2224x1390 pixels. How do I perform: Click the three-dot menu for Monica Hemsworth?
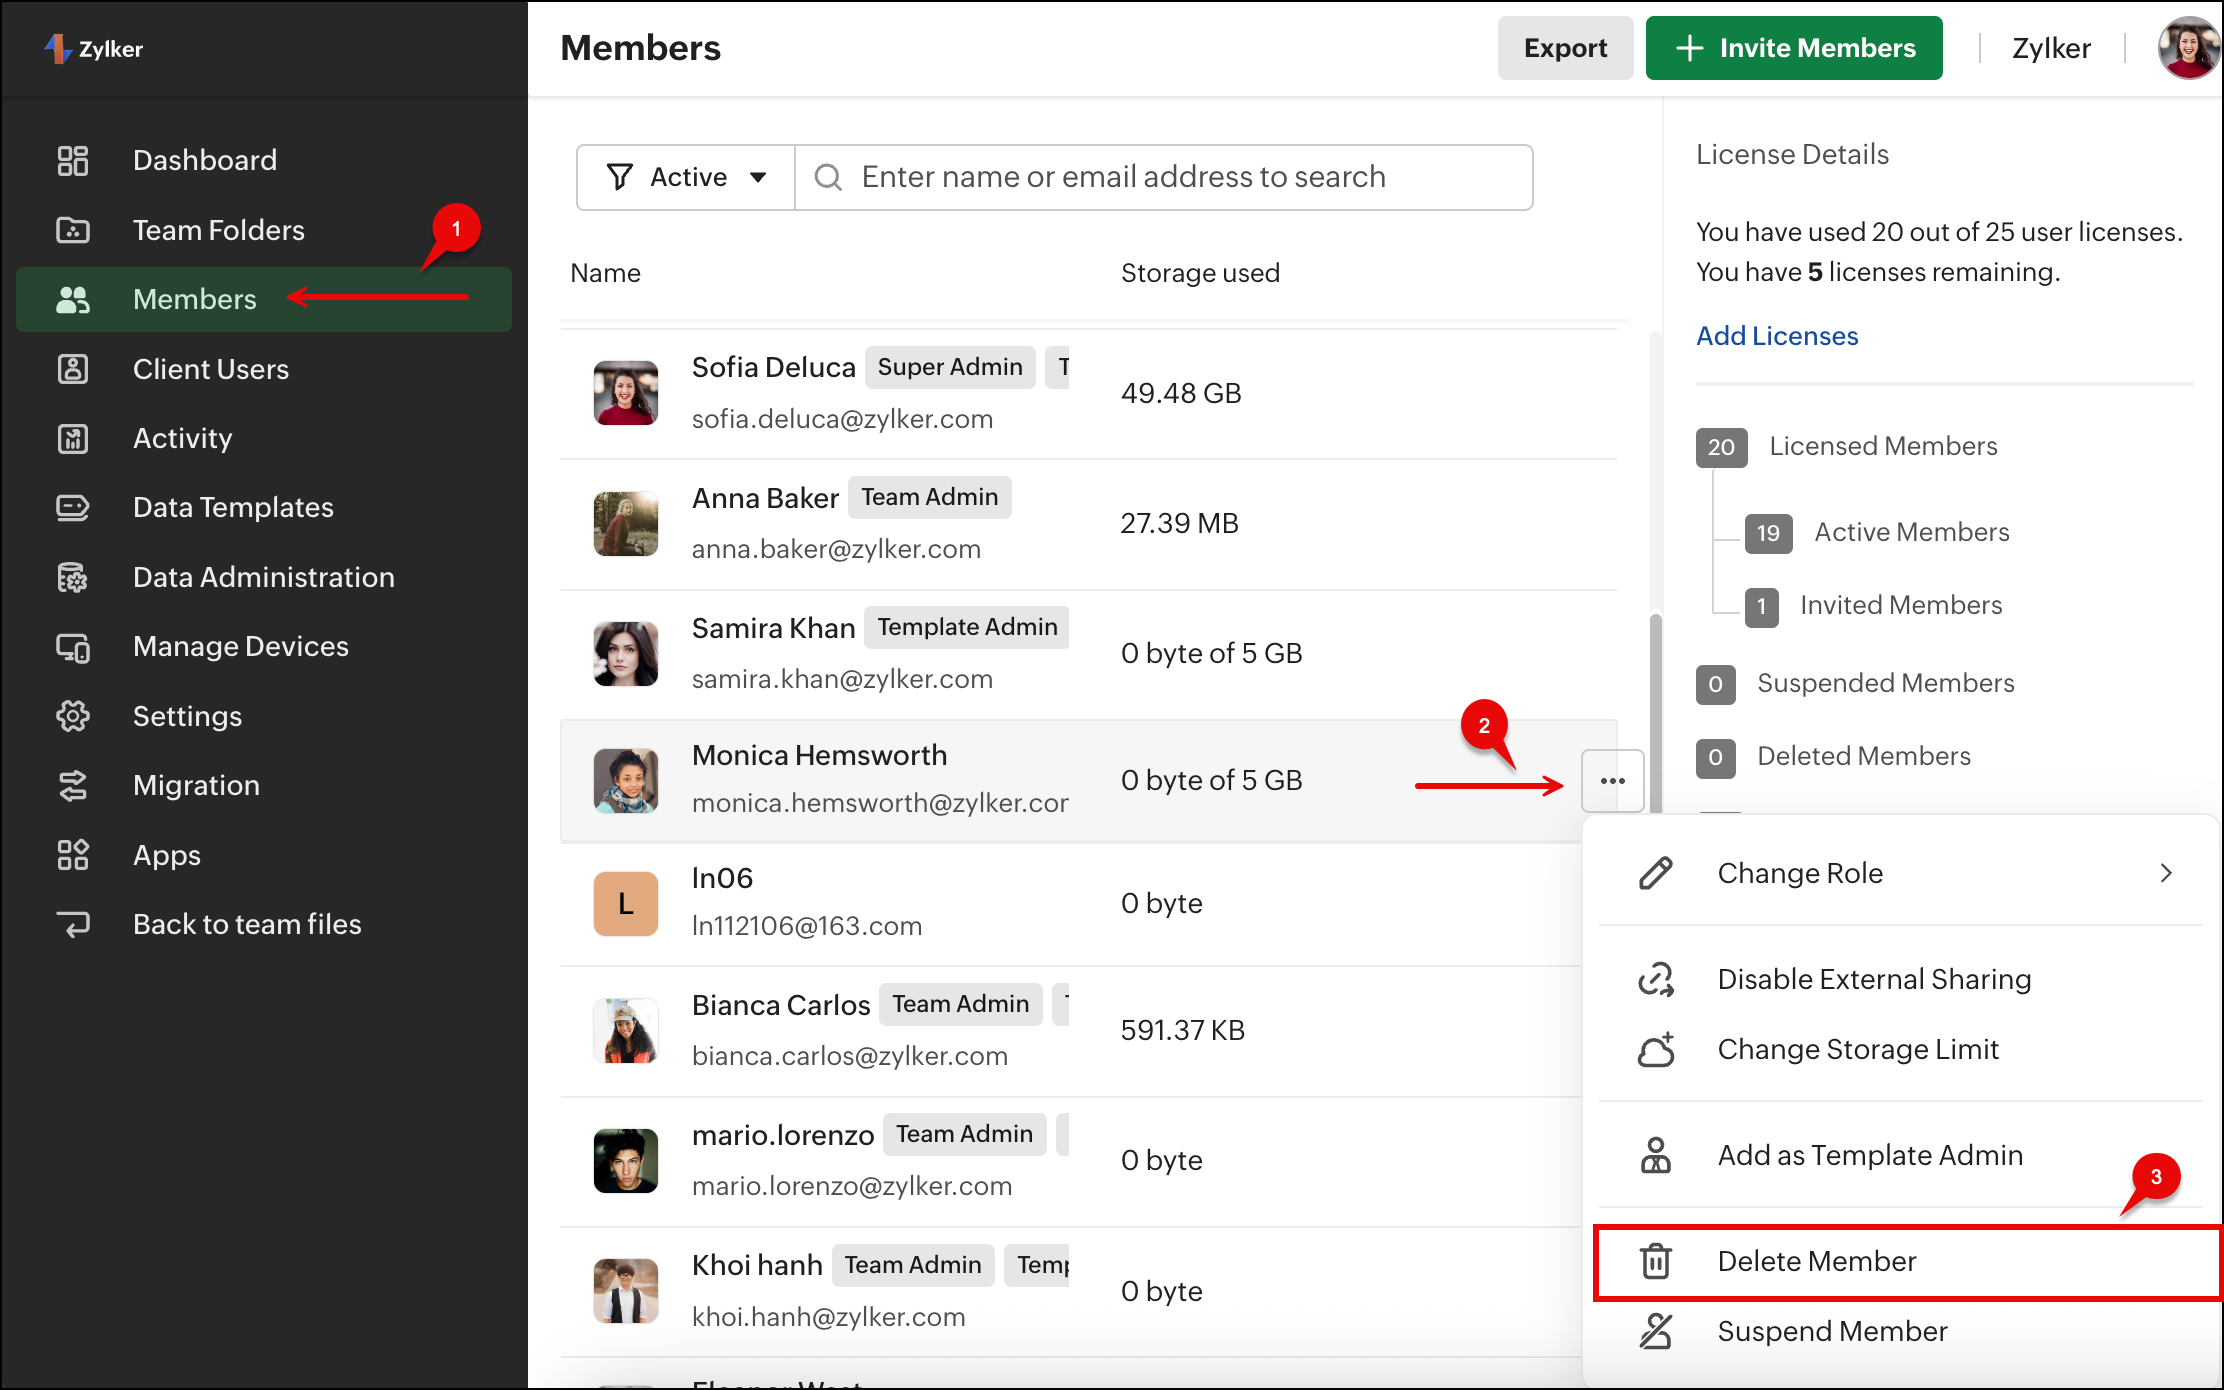click(1612, 781)
